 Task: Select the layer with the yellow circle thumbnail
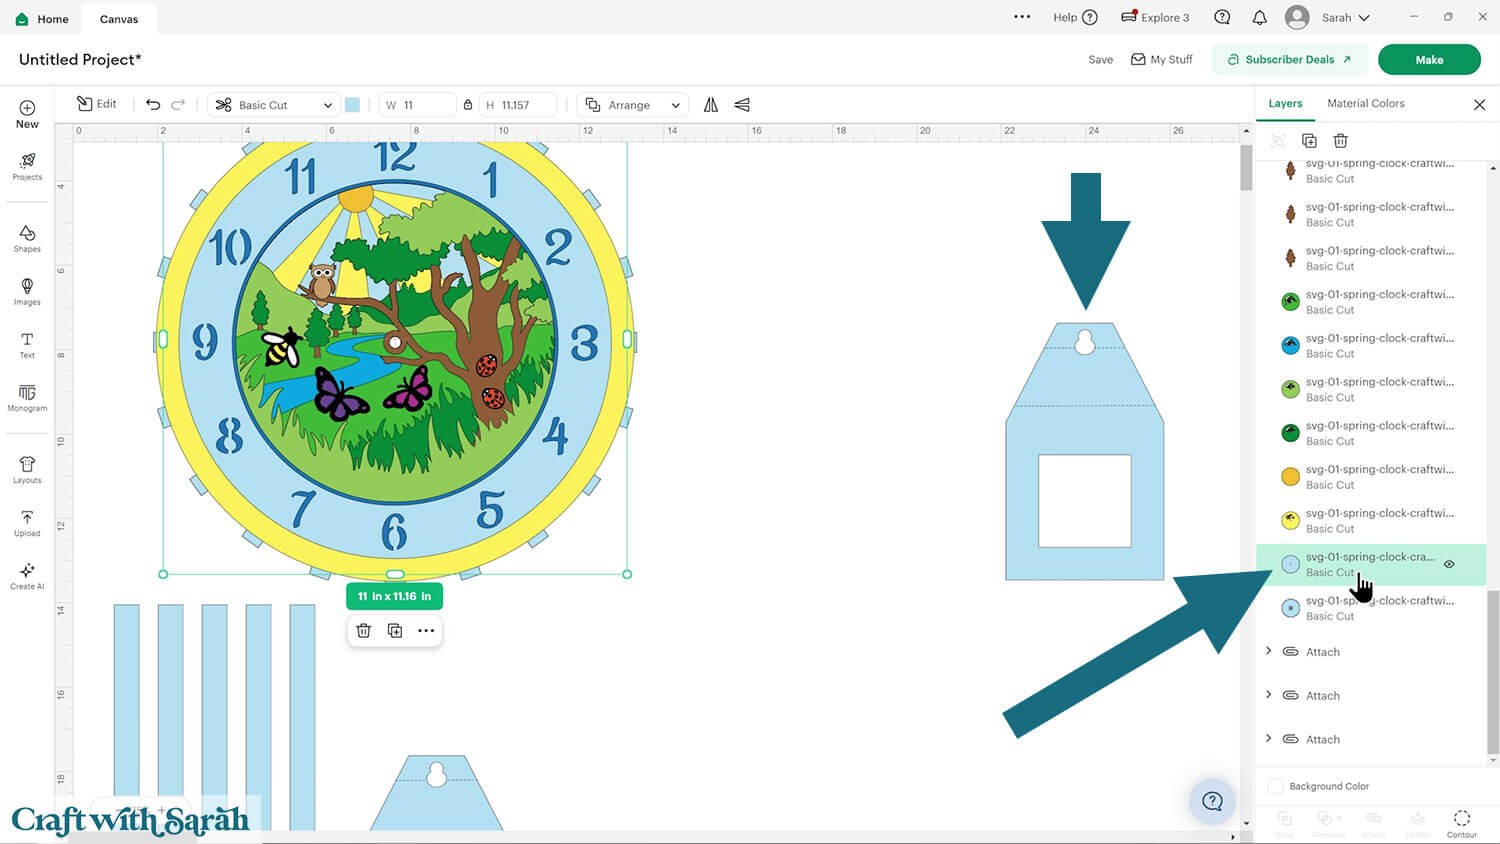[x=1371, y=521]
